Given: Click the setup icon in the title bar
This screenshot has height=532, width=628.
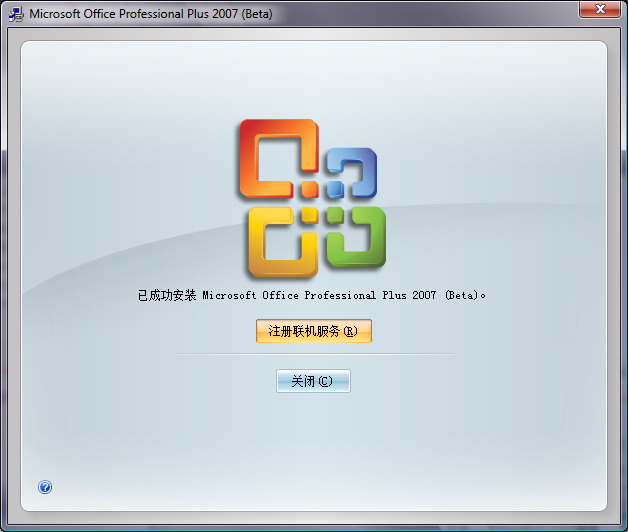Looking at the screenshot, I should coord(16,14).
